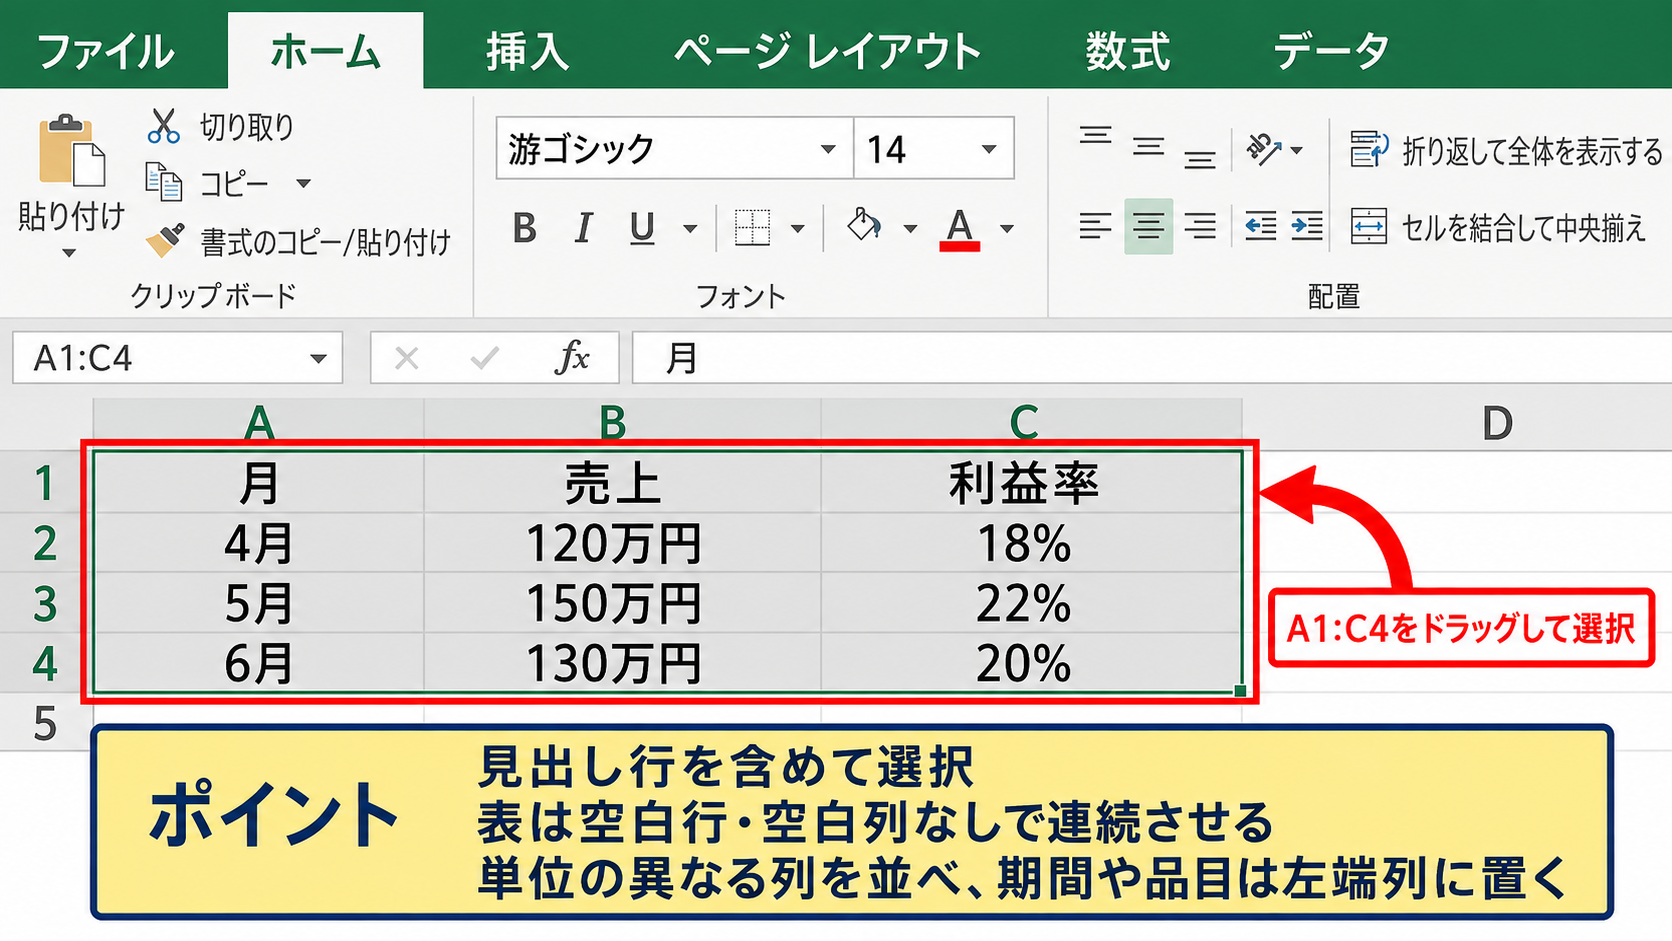The height and width of the screenshot is (941, 1672).
Task: Toggle Italic formatting
Action: click(x=584, y=229)
